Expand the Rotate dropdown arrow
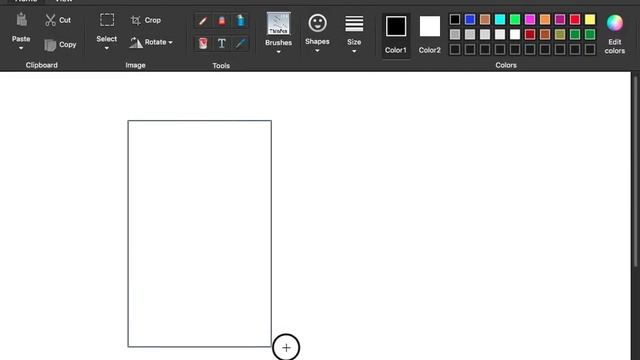Image resolution: width=640 pixels, height=360 pixels. tap(170, 42)
